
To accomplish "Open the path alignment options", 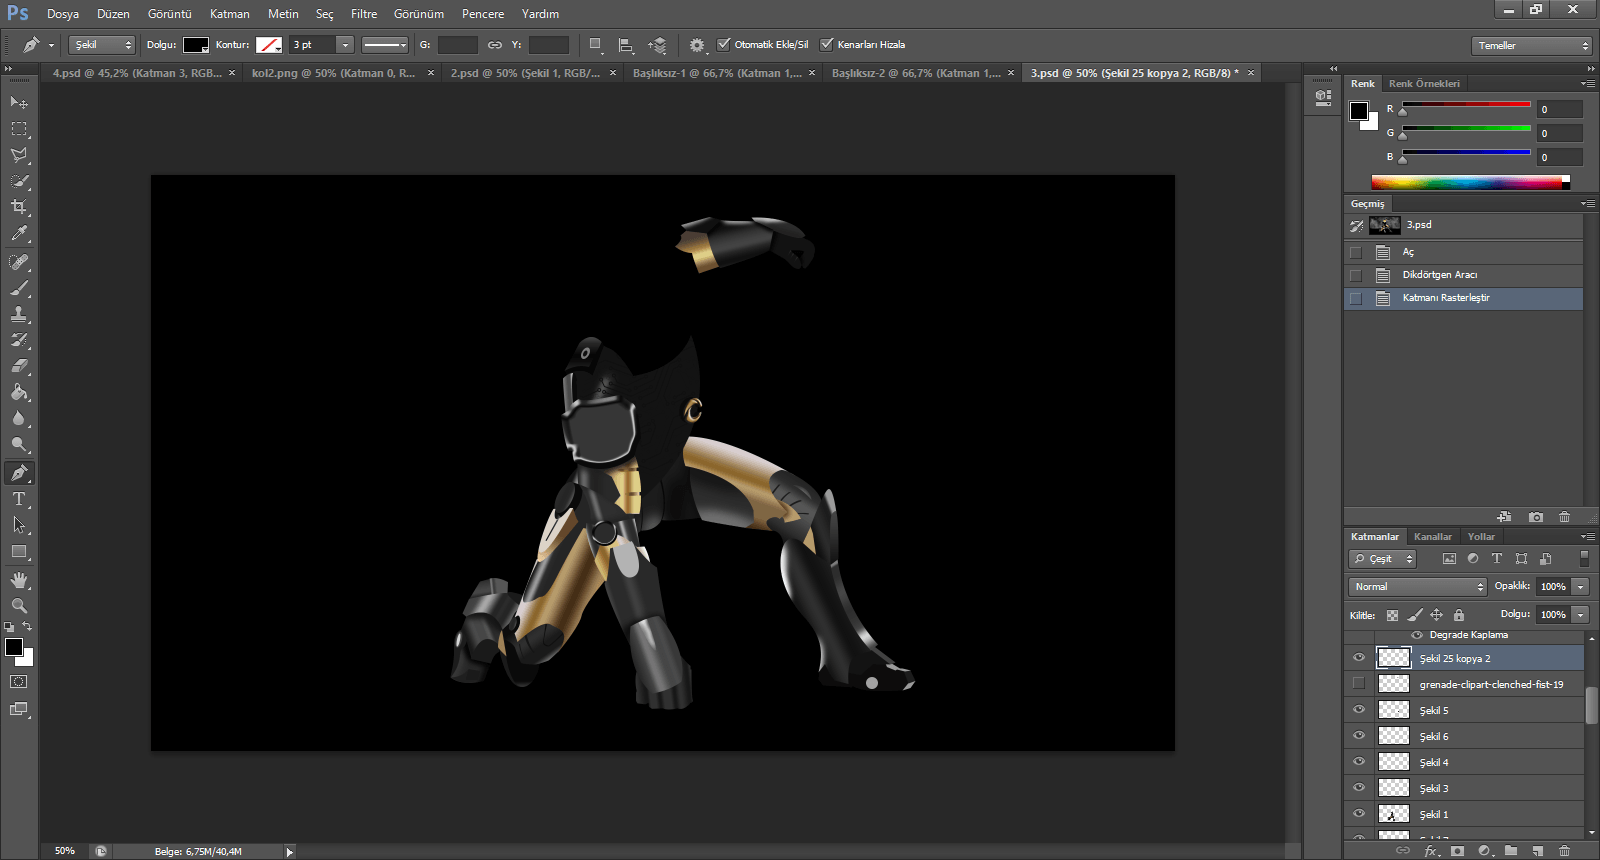I will pyautogui.click(x=626, y=45).
